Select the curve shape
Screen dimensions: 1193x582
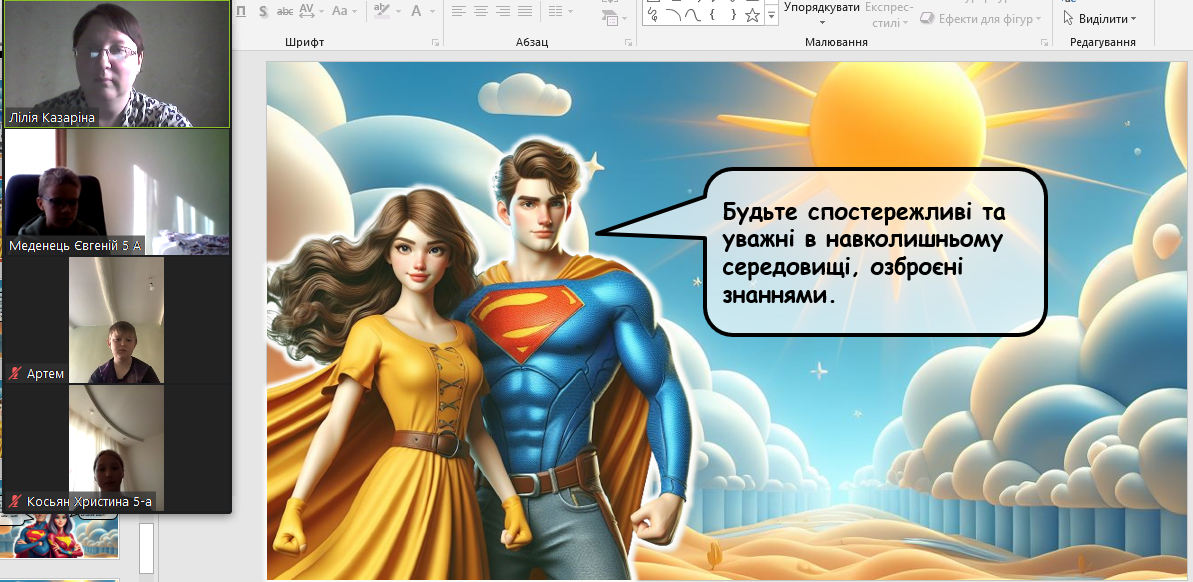click(x=692, y=14)
